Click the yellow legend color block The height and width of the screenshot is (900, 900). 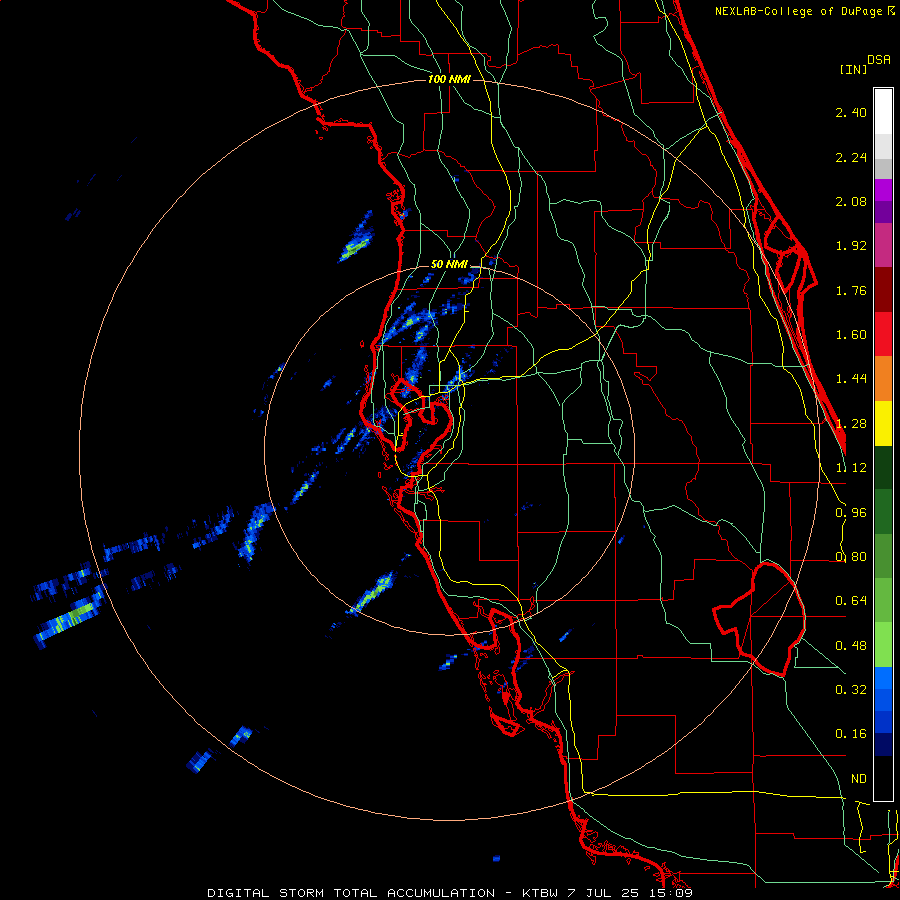point(883,423)
